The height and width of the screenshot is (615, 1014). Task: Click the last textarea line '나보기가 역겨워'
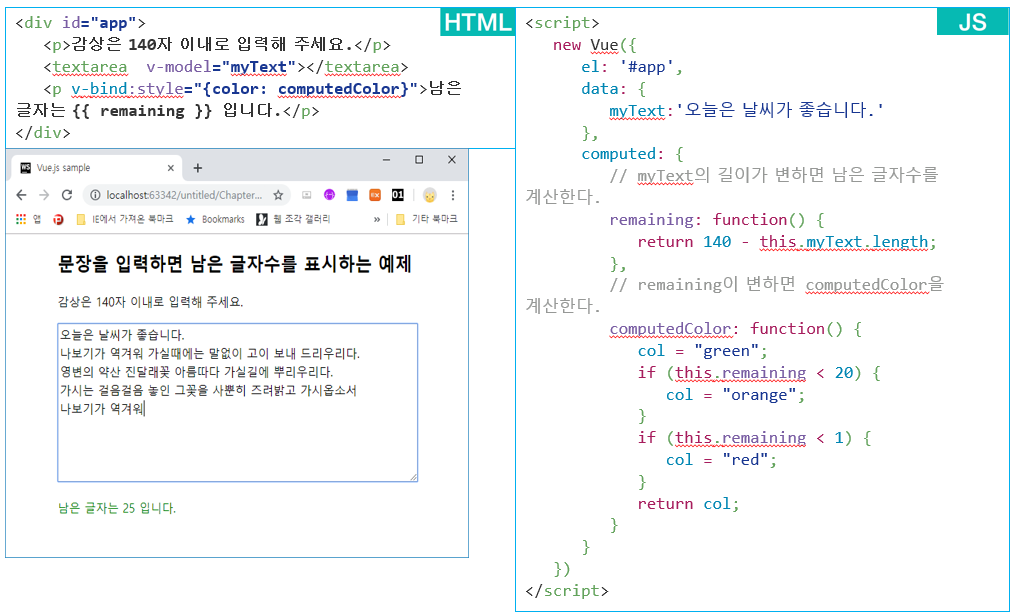coord(102,408)
